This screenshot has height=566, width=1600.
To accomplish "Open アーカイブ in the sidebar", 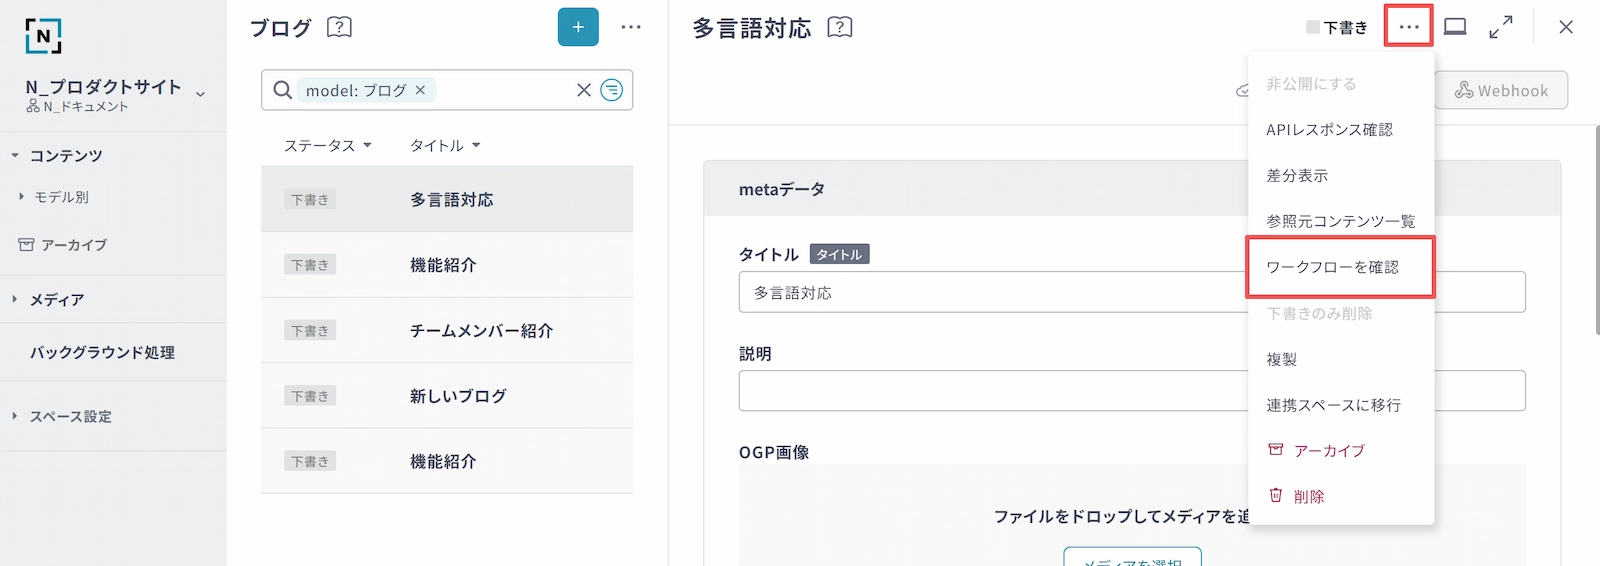I will tap(73, 245).
